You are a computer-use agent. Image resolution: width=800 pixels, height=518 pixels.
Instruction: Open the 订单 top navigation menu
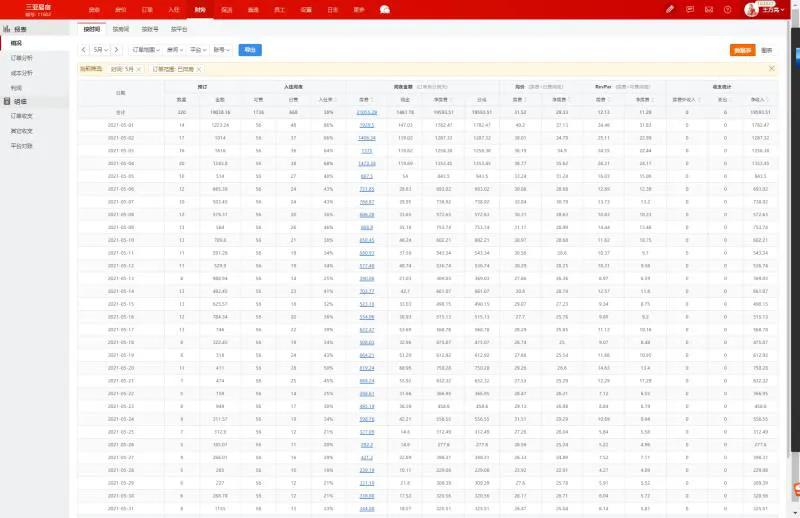click(147, 10)
